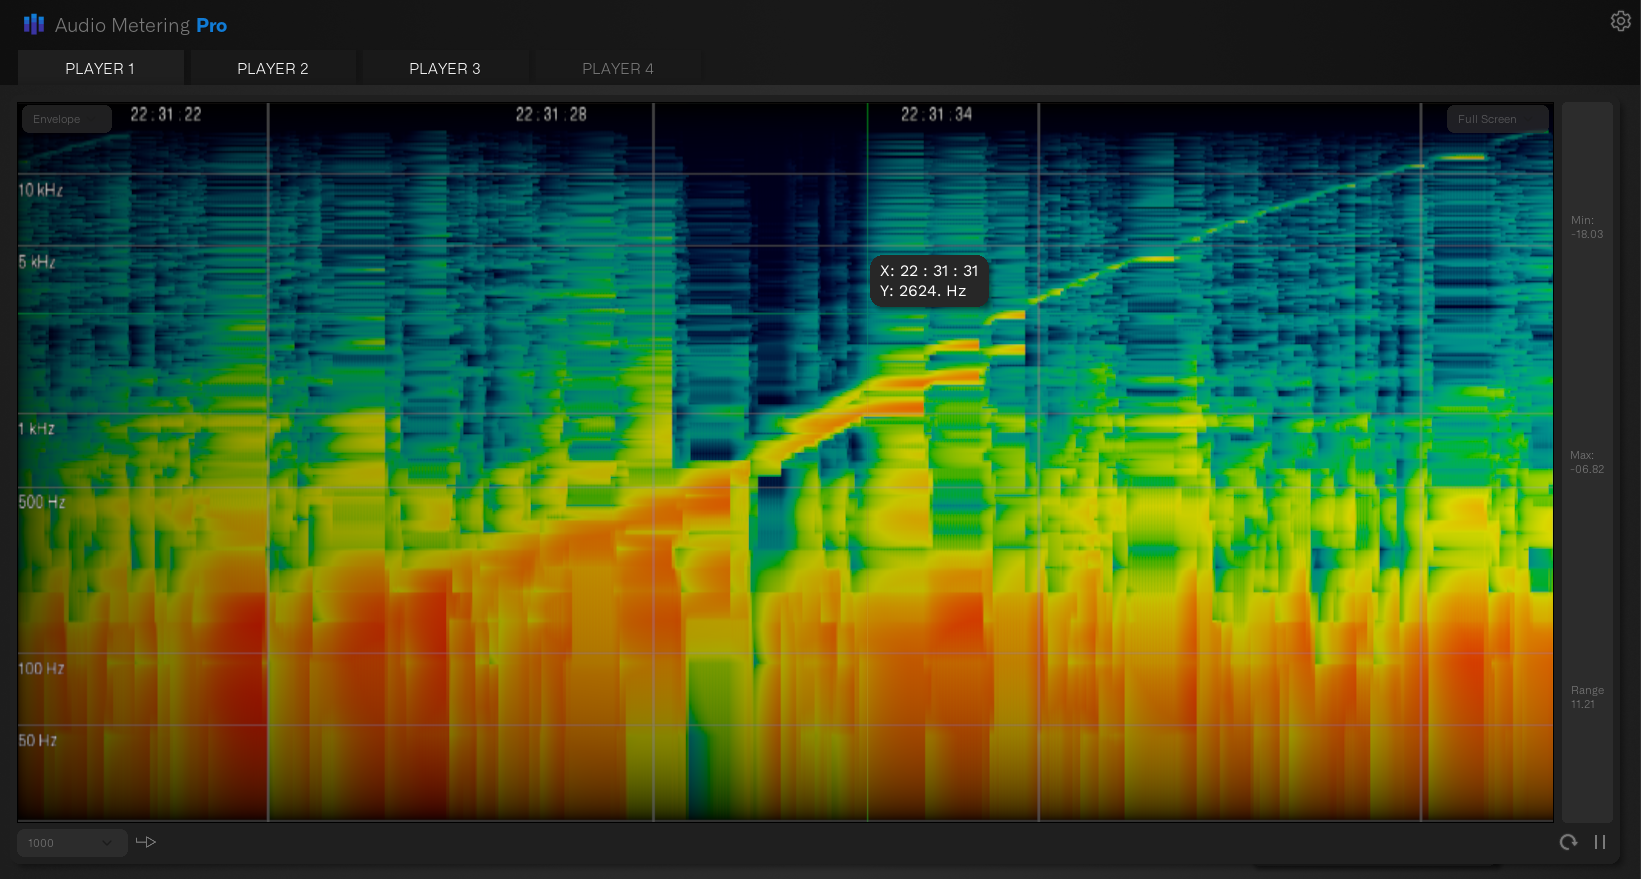1641x879 pixels.
Task: Click the Audio Metering Pro logo icon
Action: coord(34,24)
